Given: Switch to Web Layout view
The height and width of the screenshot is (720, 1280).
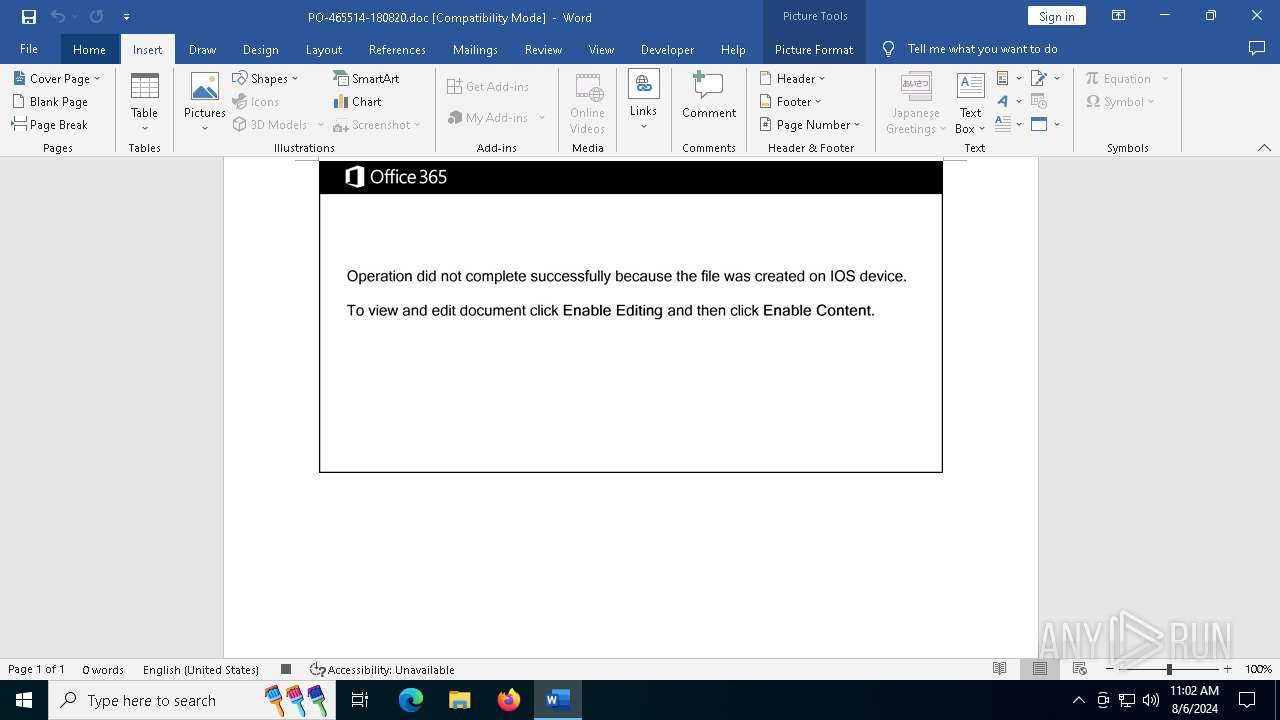Looking at the screenshot, I should [x=1080, y=669].
